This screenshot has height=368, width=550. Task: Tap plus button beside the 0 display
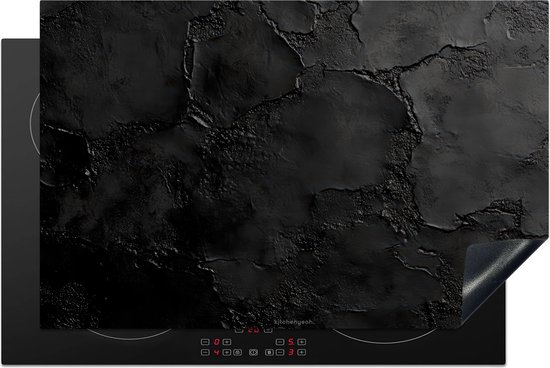(227, 342)
